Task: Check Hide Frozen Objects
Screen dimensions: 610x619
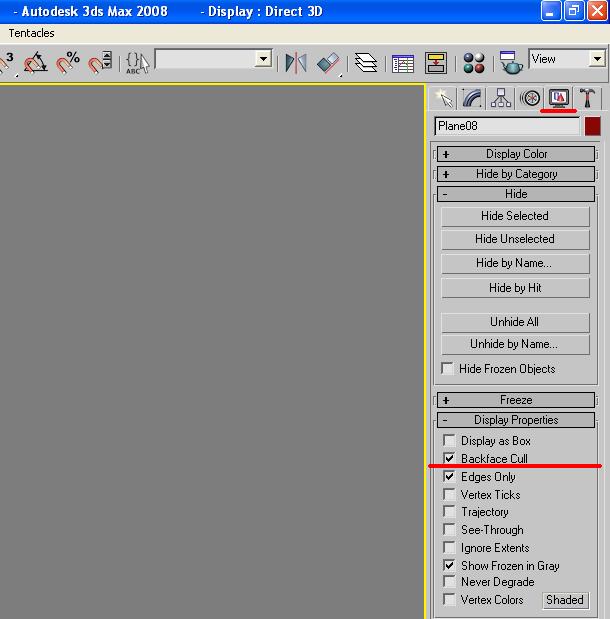Action: 448,369
